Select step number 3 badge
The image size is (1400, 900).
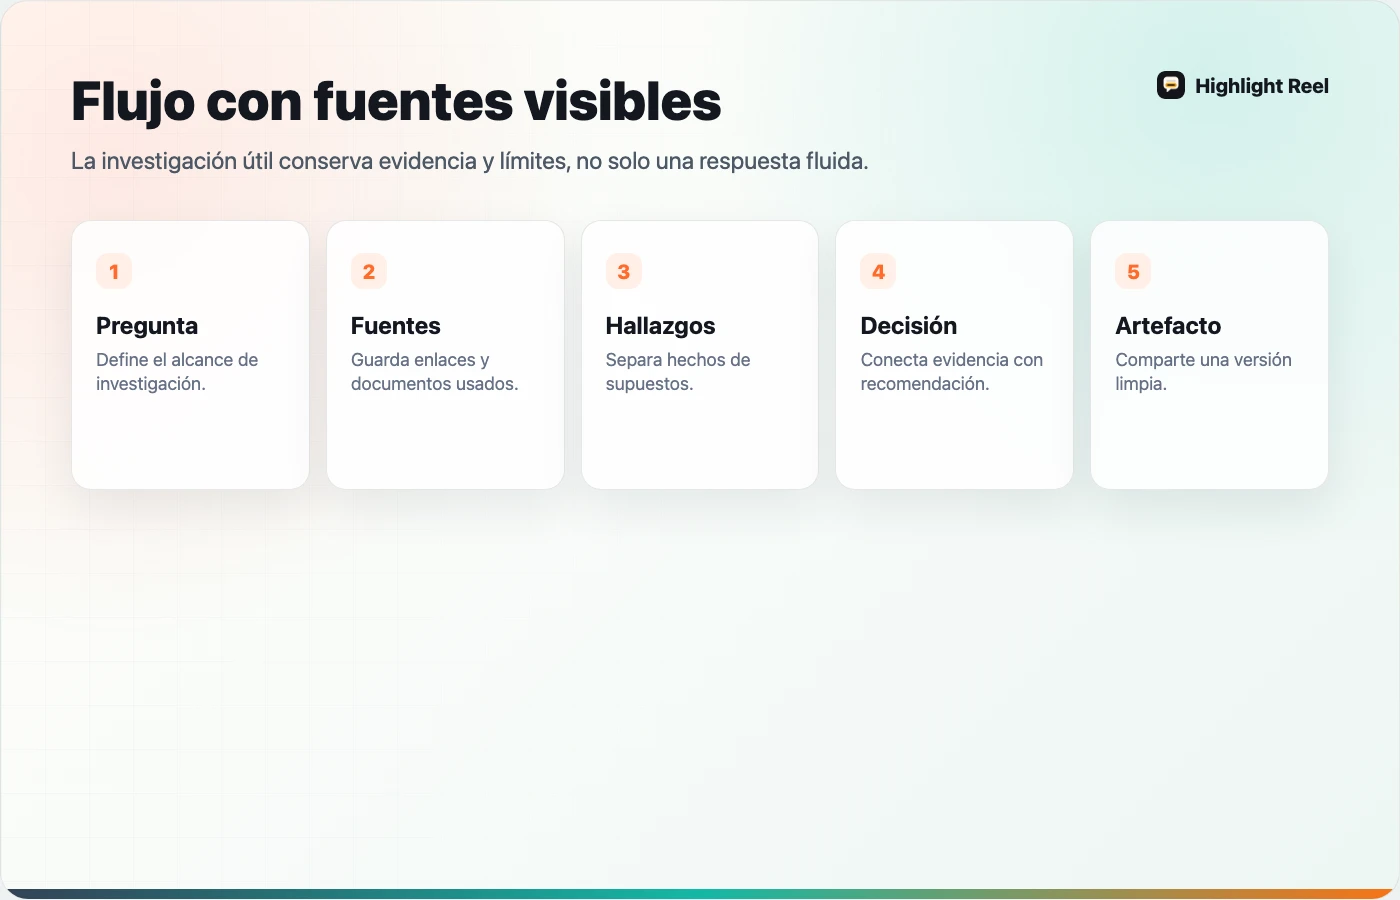coord(624,271)
